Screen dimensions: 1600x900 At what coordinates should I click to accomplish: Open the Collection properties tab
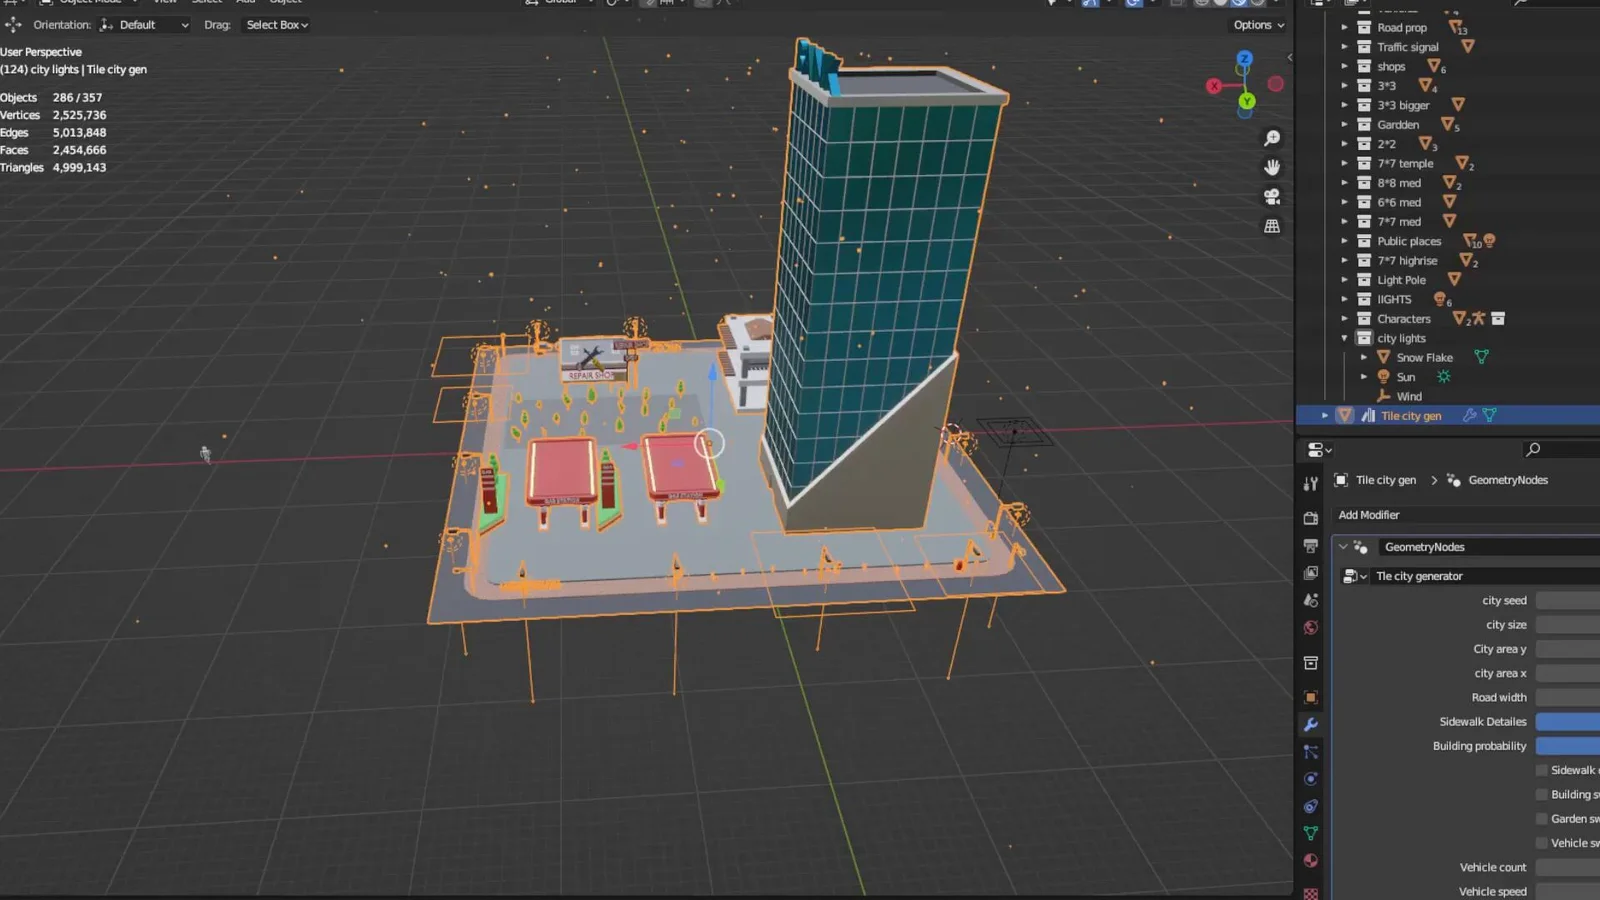(x=1311, y=663)
